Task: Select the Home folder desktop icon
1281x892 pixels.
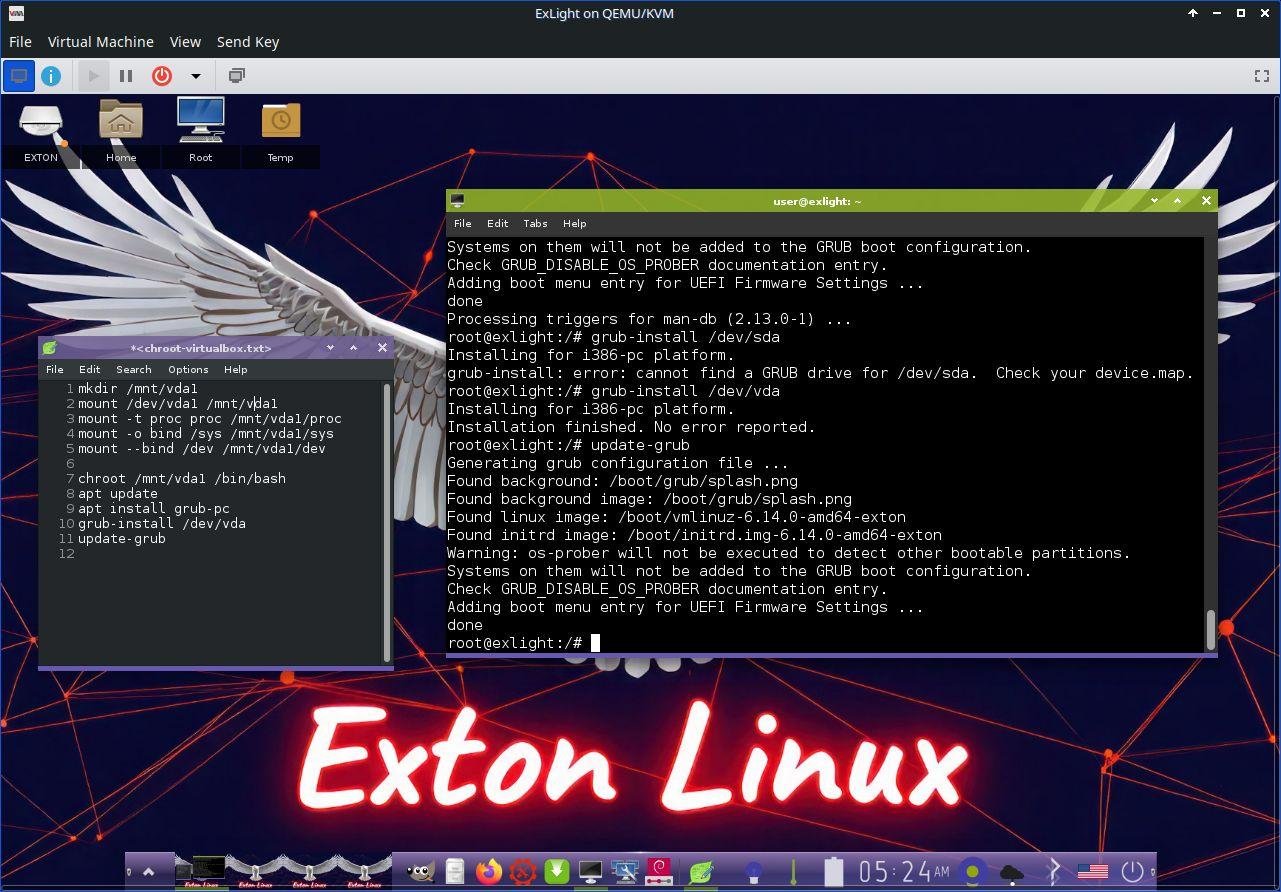Action: pyautogui.click(x=121, y=132)
